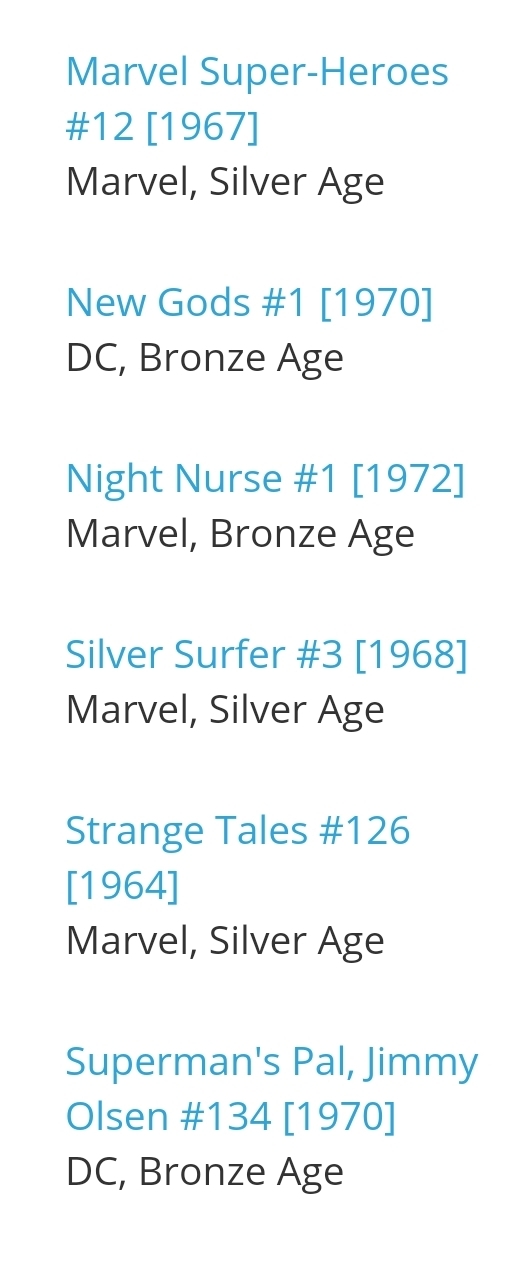Viewport: 530px width, 1266px height.
Task: Click 'DC, Bronze Age' under New Gods
Action: pyautogui.click(x=205, y=358)
